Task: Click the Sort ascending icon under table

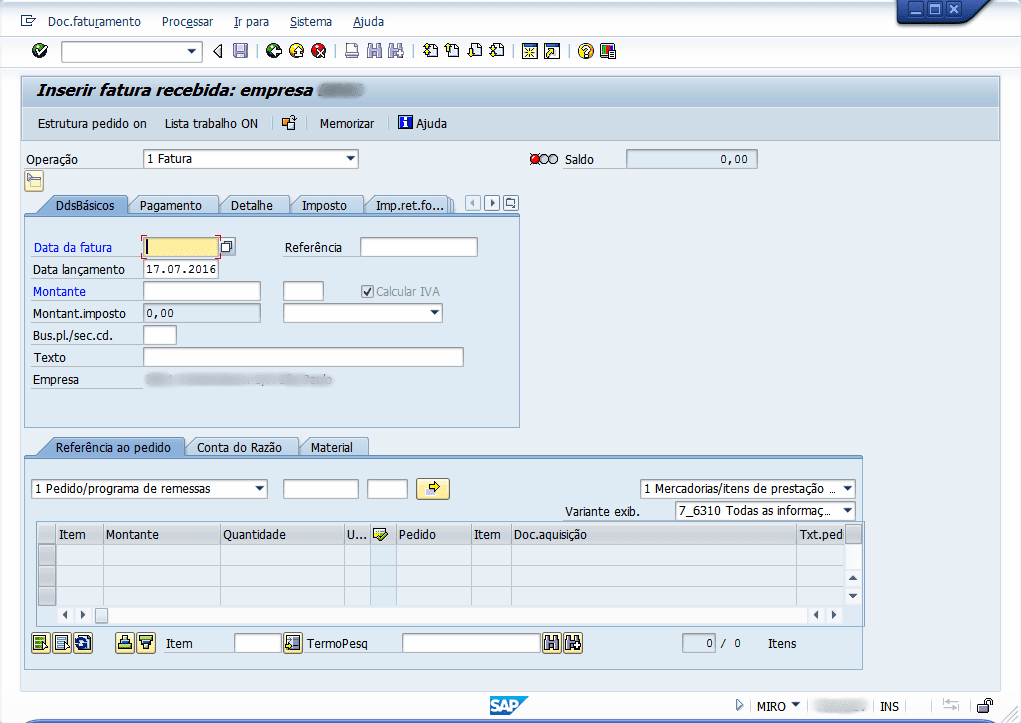Action: tap(124, 644)
